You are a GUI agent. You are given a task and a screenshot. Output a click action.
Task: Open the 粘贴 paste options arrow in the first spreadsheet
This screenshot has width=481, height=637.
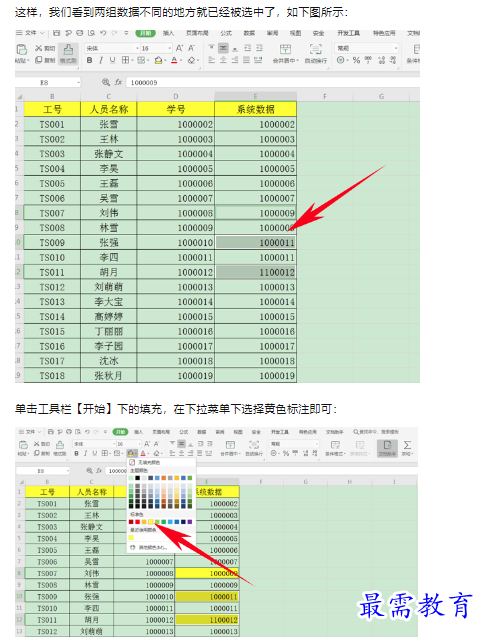click(28, 61)
